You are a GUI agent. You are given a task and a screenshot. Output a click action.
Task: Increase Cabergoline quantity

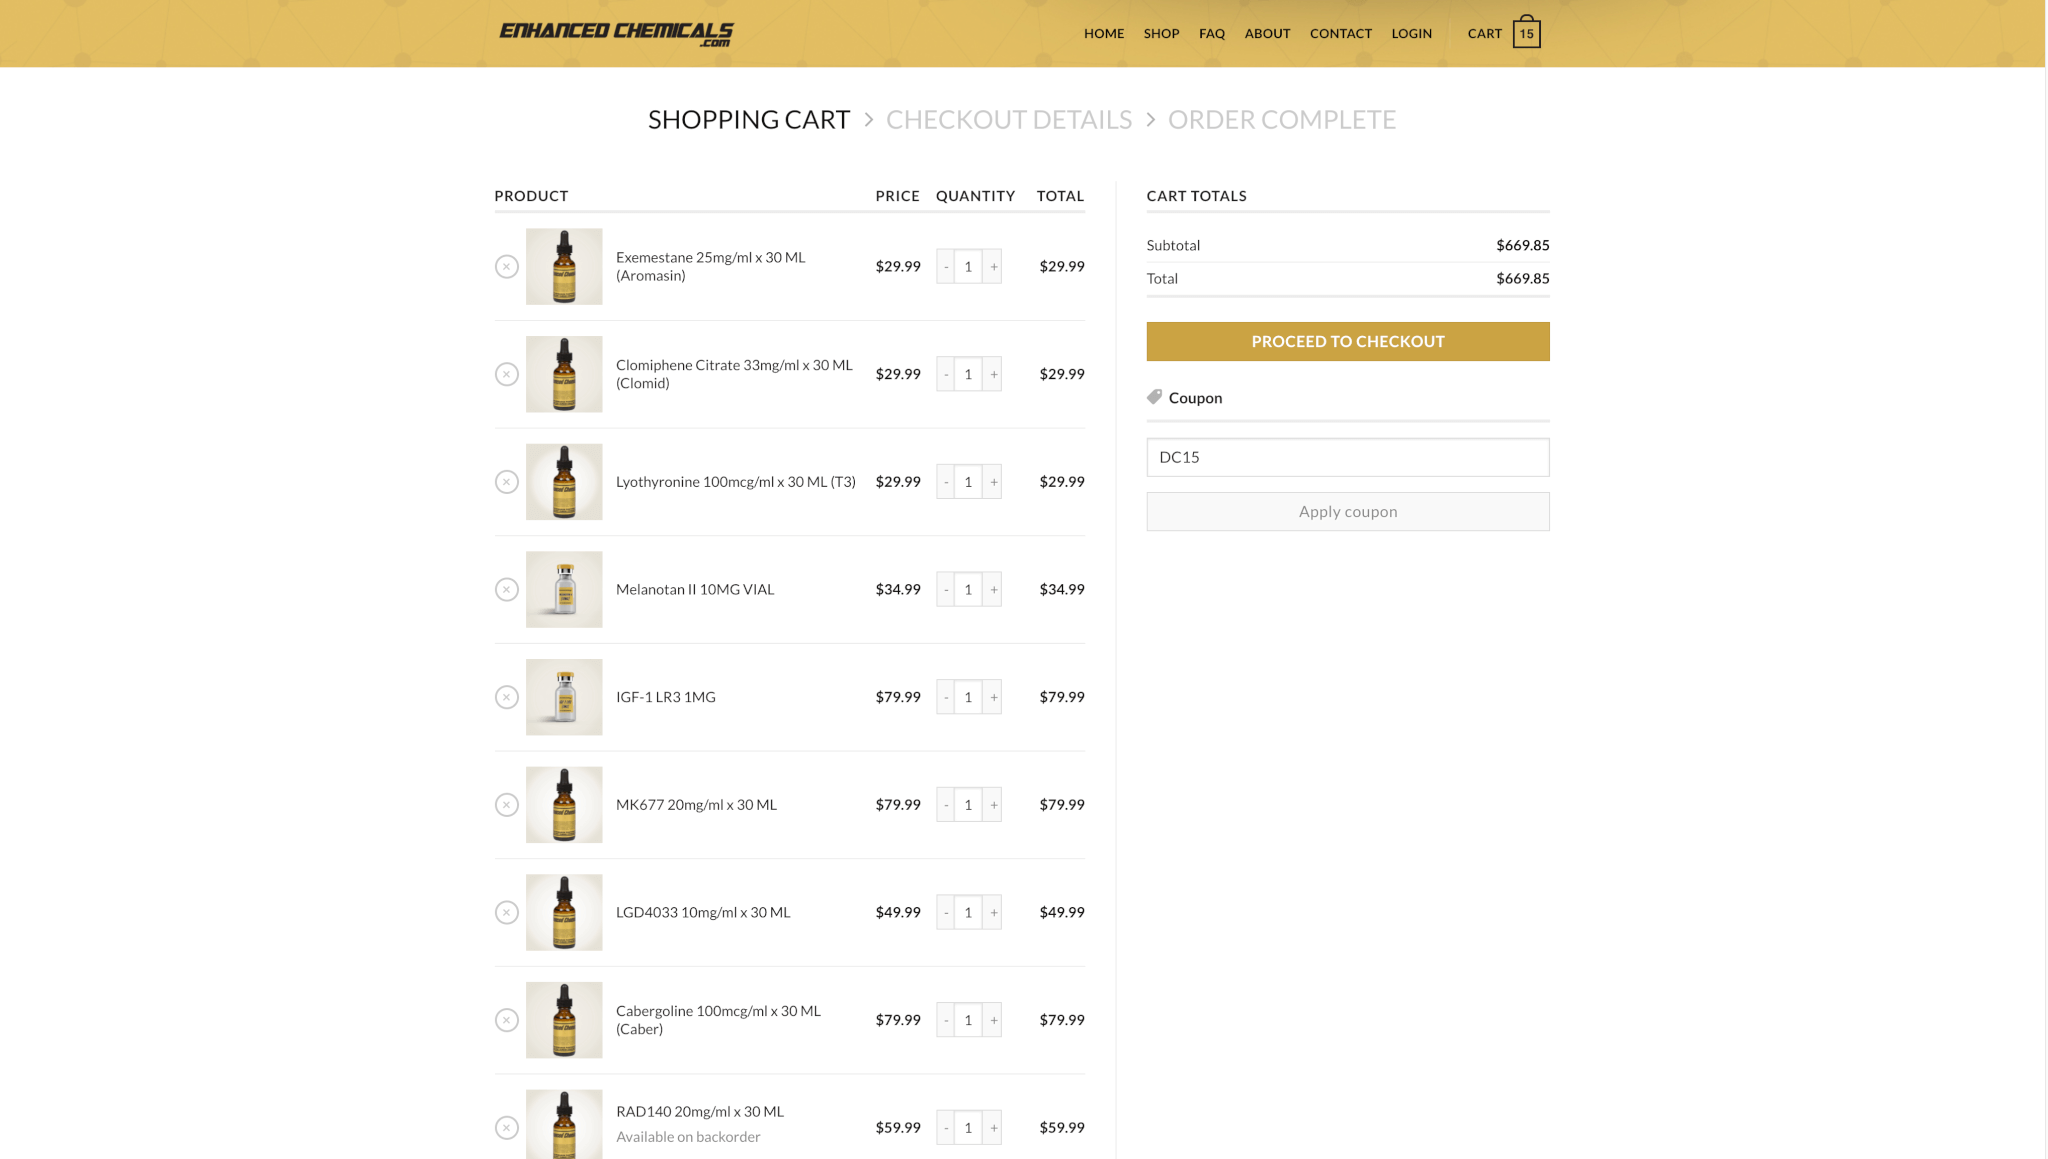click(x=993, y=1020)
